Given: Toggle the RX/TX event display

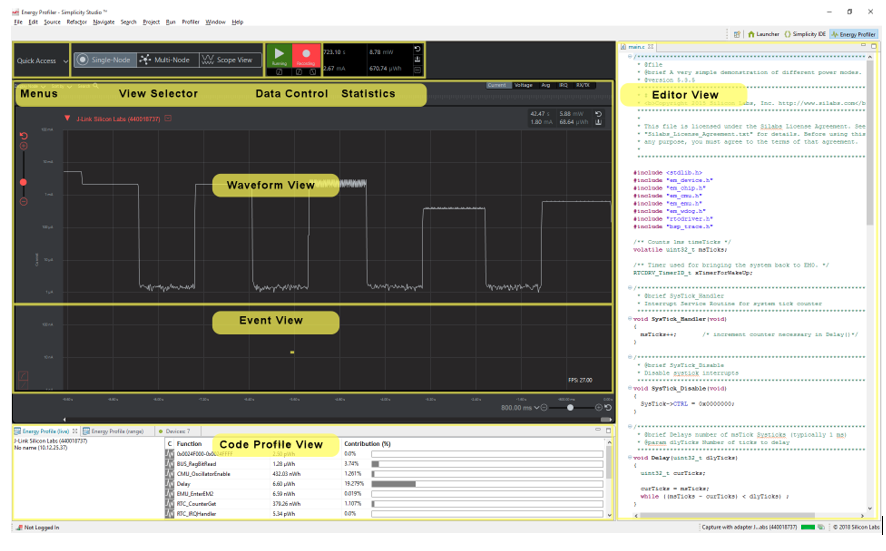Looking at the screenshot, I should pos(583,85).
